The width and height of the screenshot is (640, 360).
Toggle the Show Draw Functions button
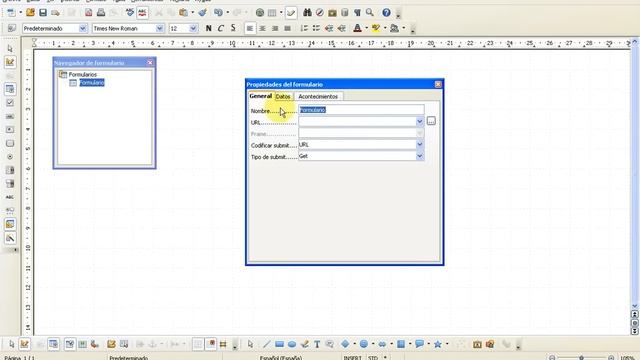291,13
